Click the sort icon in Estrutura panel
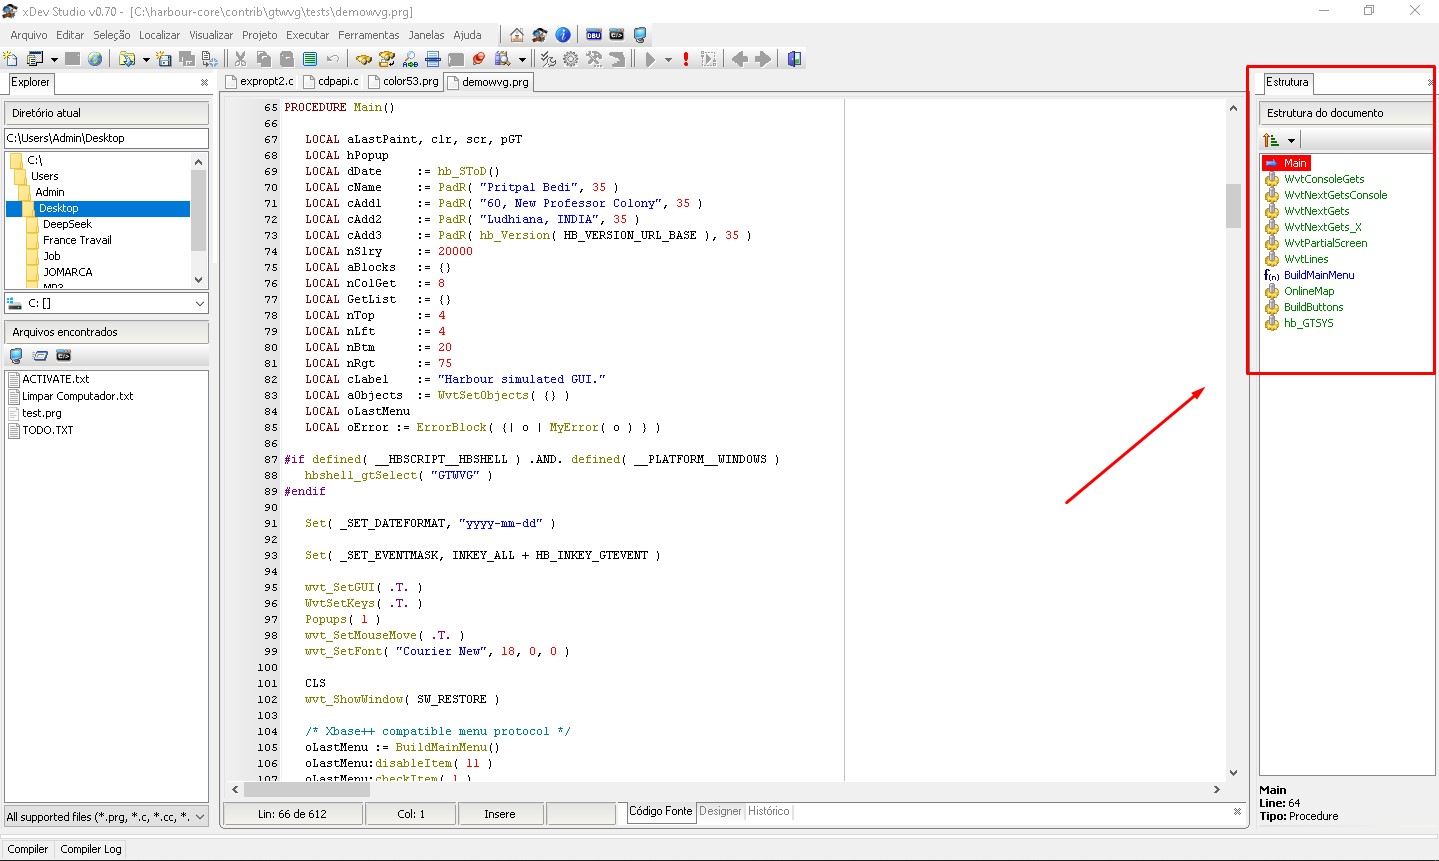The width and height of the screenshot is (1439, 861). coord(1271,140)
